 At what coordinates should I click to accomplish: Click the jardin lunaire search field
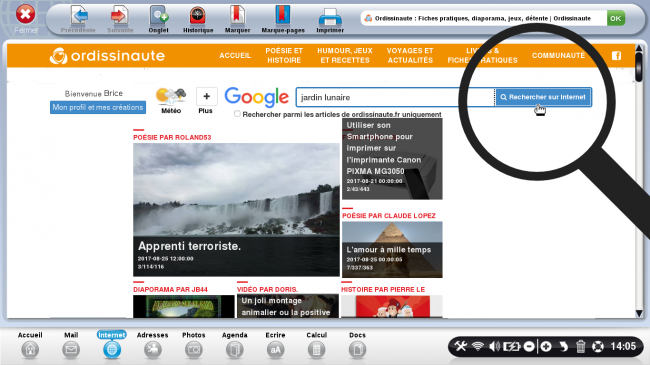[395, 97]
